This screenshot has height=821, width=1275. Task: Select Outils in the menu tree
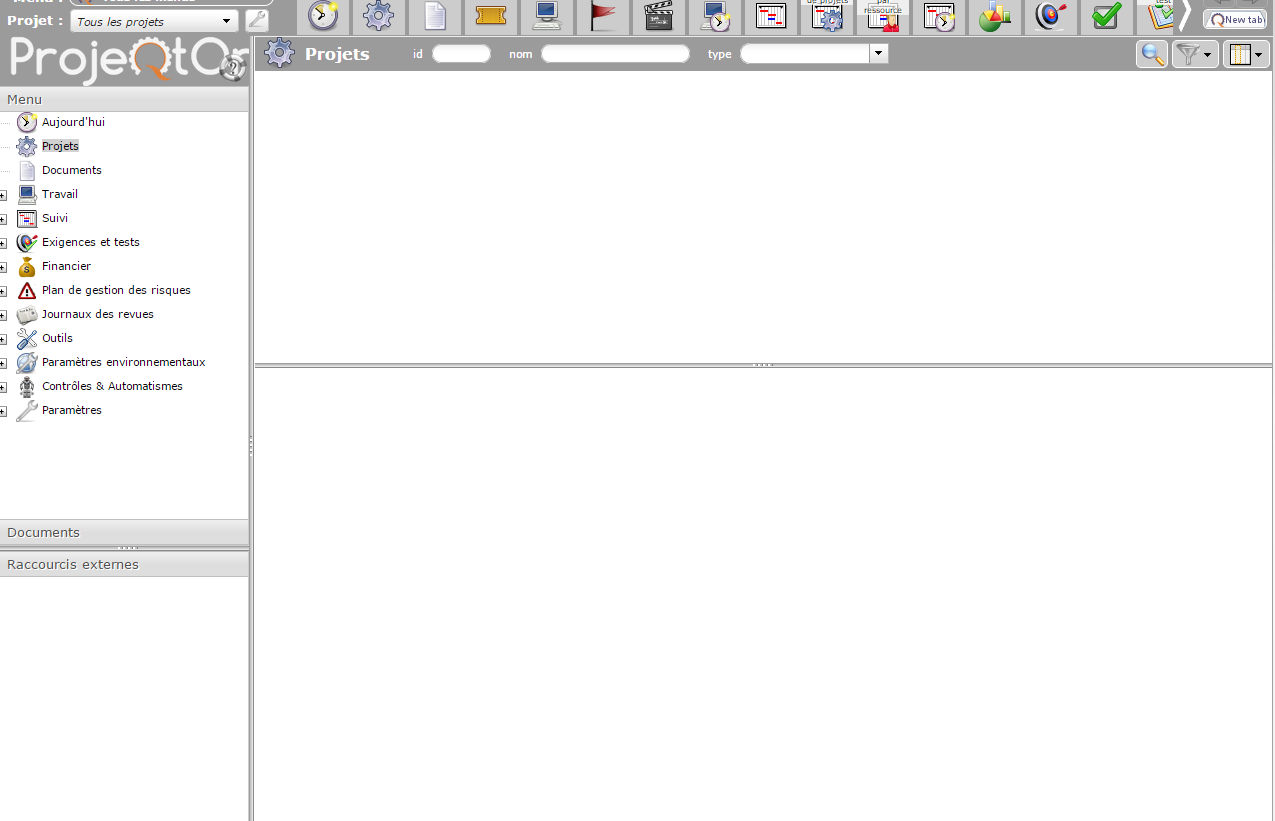tap(57, 338)
